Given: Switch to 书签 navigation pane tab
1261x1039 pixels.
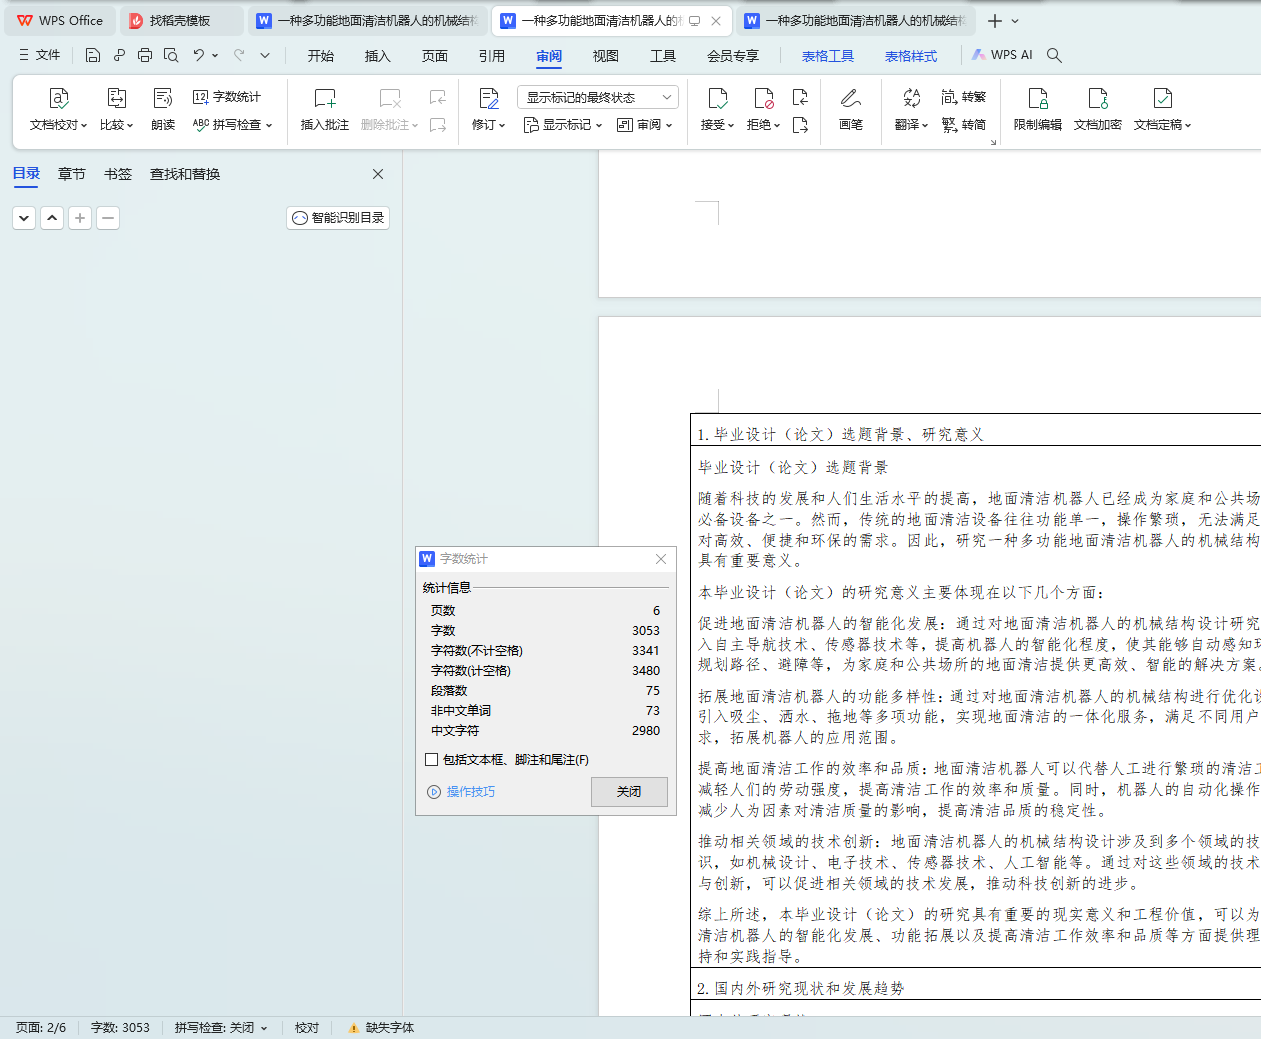Looking at the screenshot, I should tap(118, 174).
